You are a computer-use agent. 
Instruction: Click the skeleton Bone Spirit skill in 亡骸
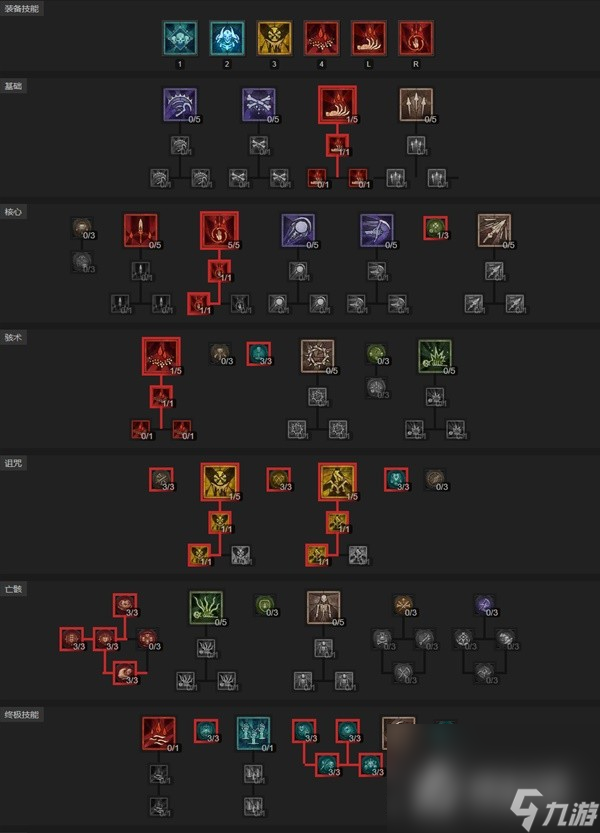[324, 608]
